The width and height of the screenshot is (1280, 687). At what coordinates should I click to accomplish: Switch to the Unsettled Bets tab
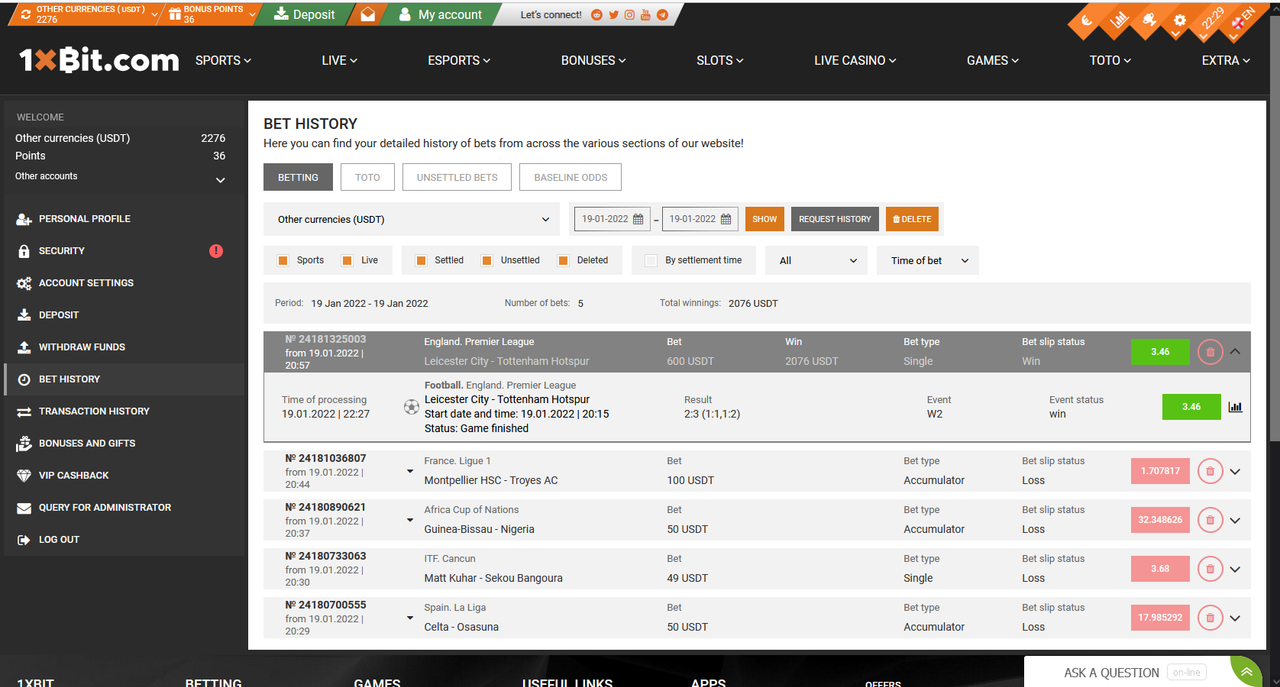457,177
